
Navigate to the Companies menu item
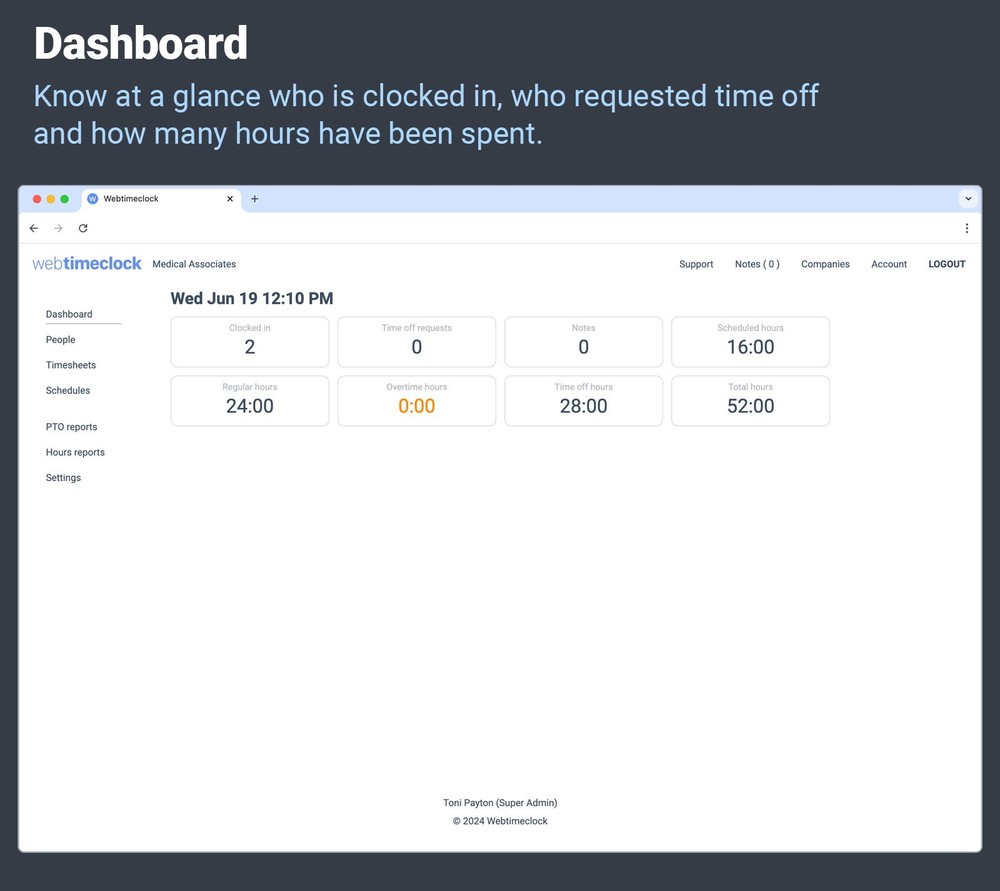coord(825,264)
